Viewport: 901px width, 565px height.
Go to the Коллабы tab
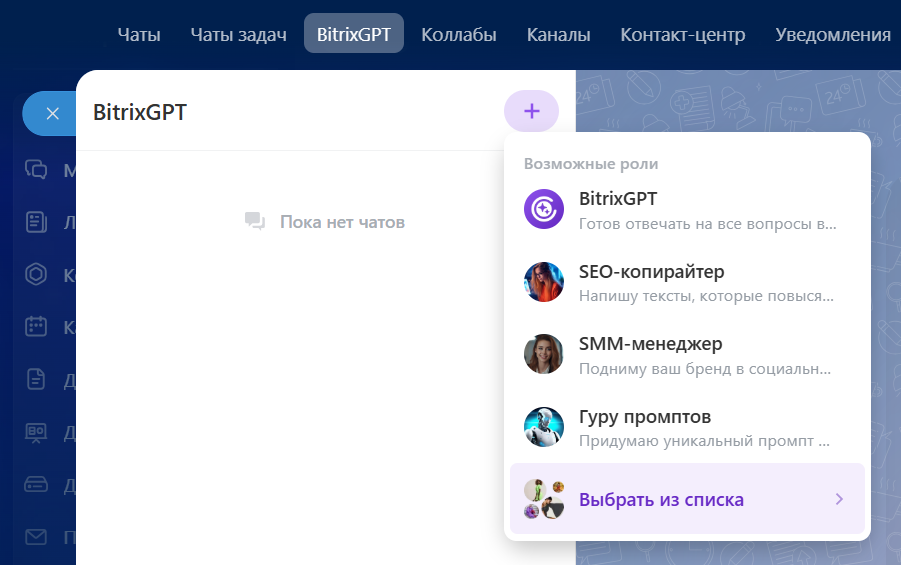click(459, 35)
